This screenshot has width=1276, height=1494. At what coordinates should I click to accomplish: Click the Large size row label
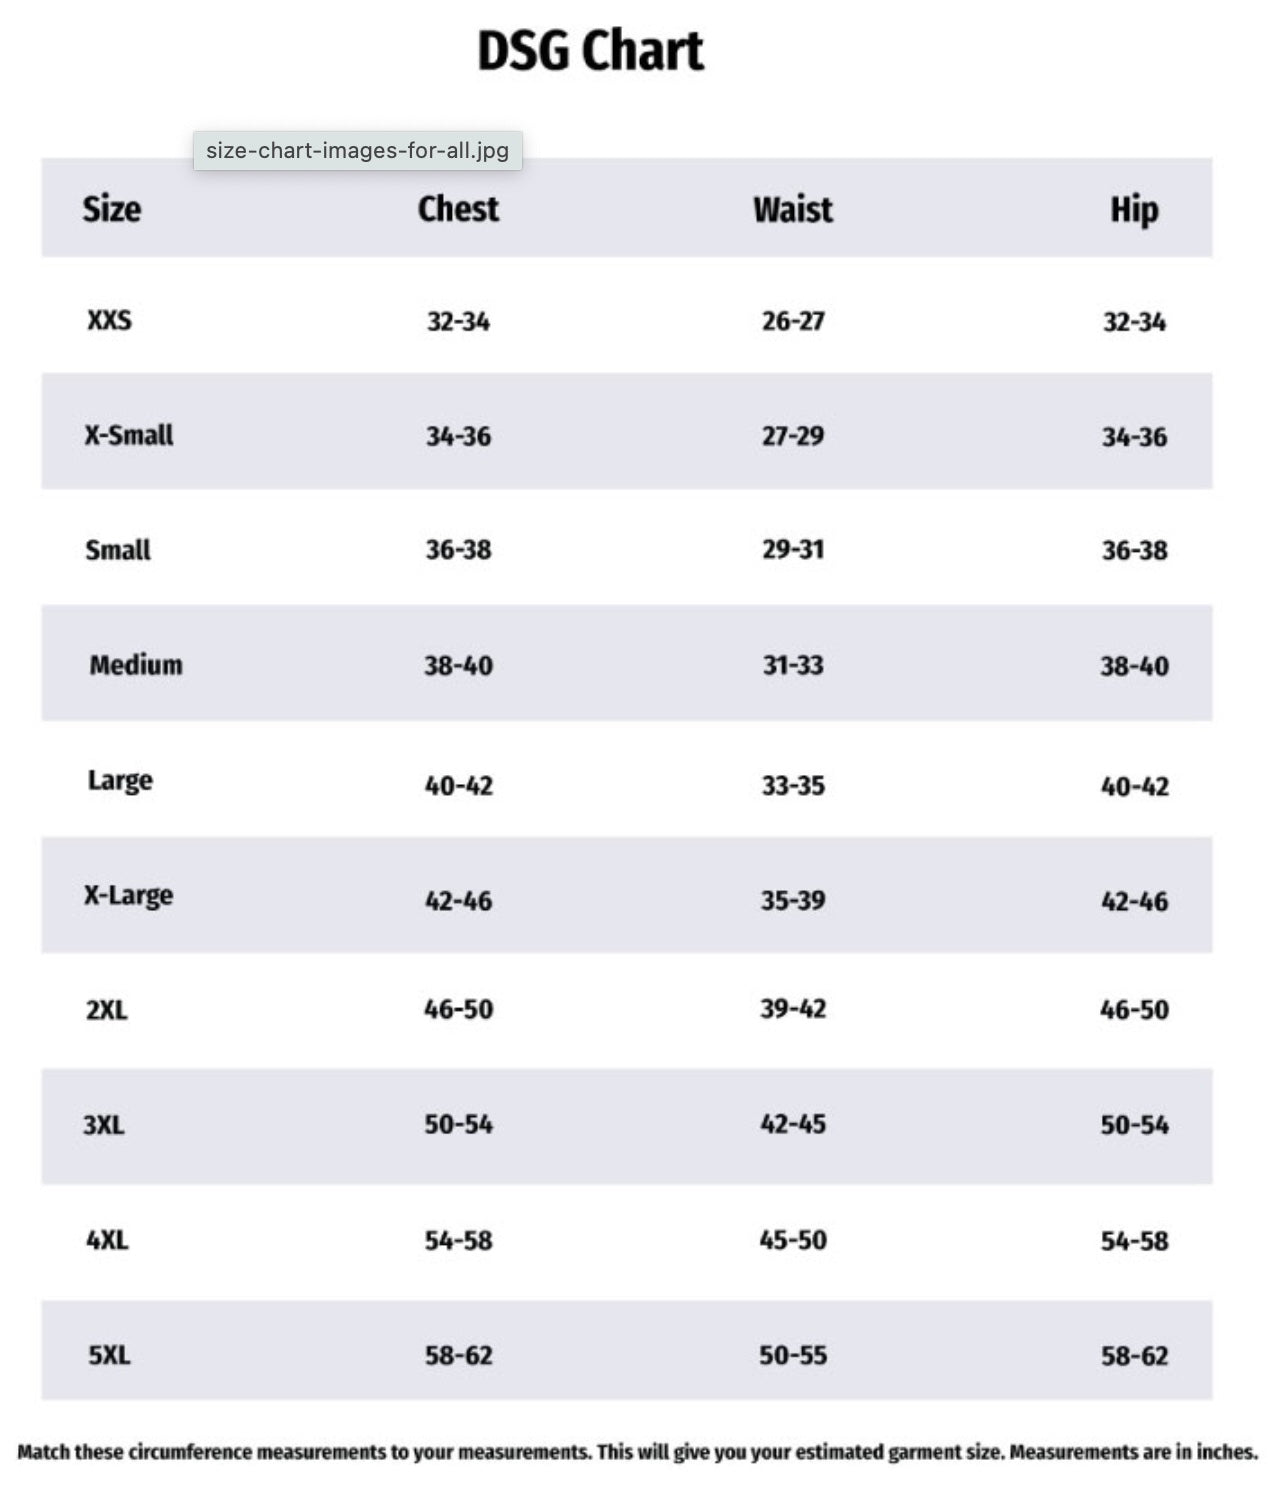pos(120,780)
